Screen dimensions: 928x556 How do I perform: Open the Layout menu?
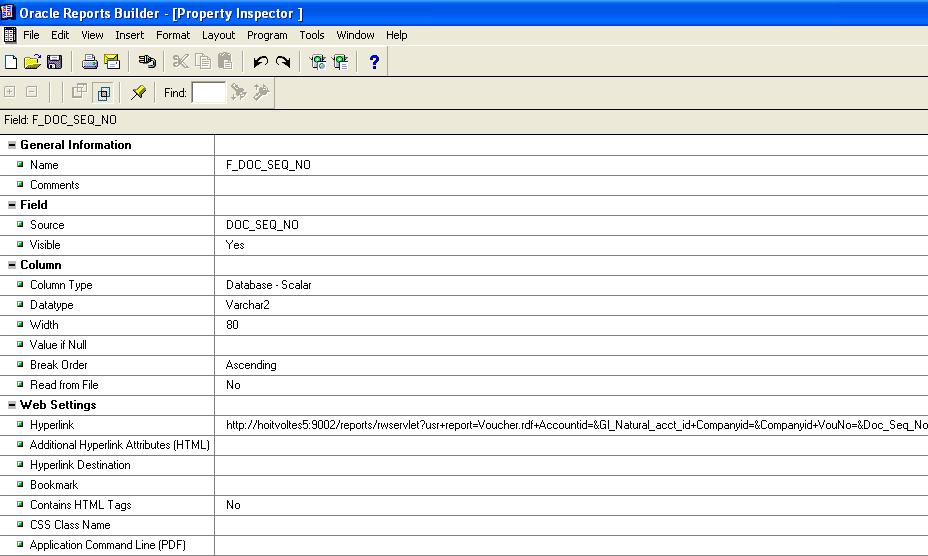click(218, 35)
